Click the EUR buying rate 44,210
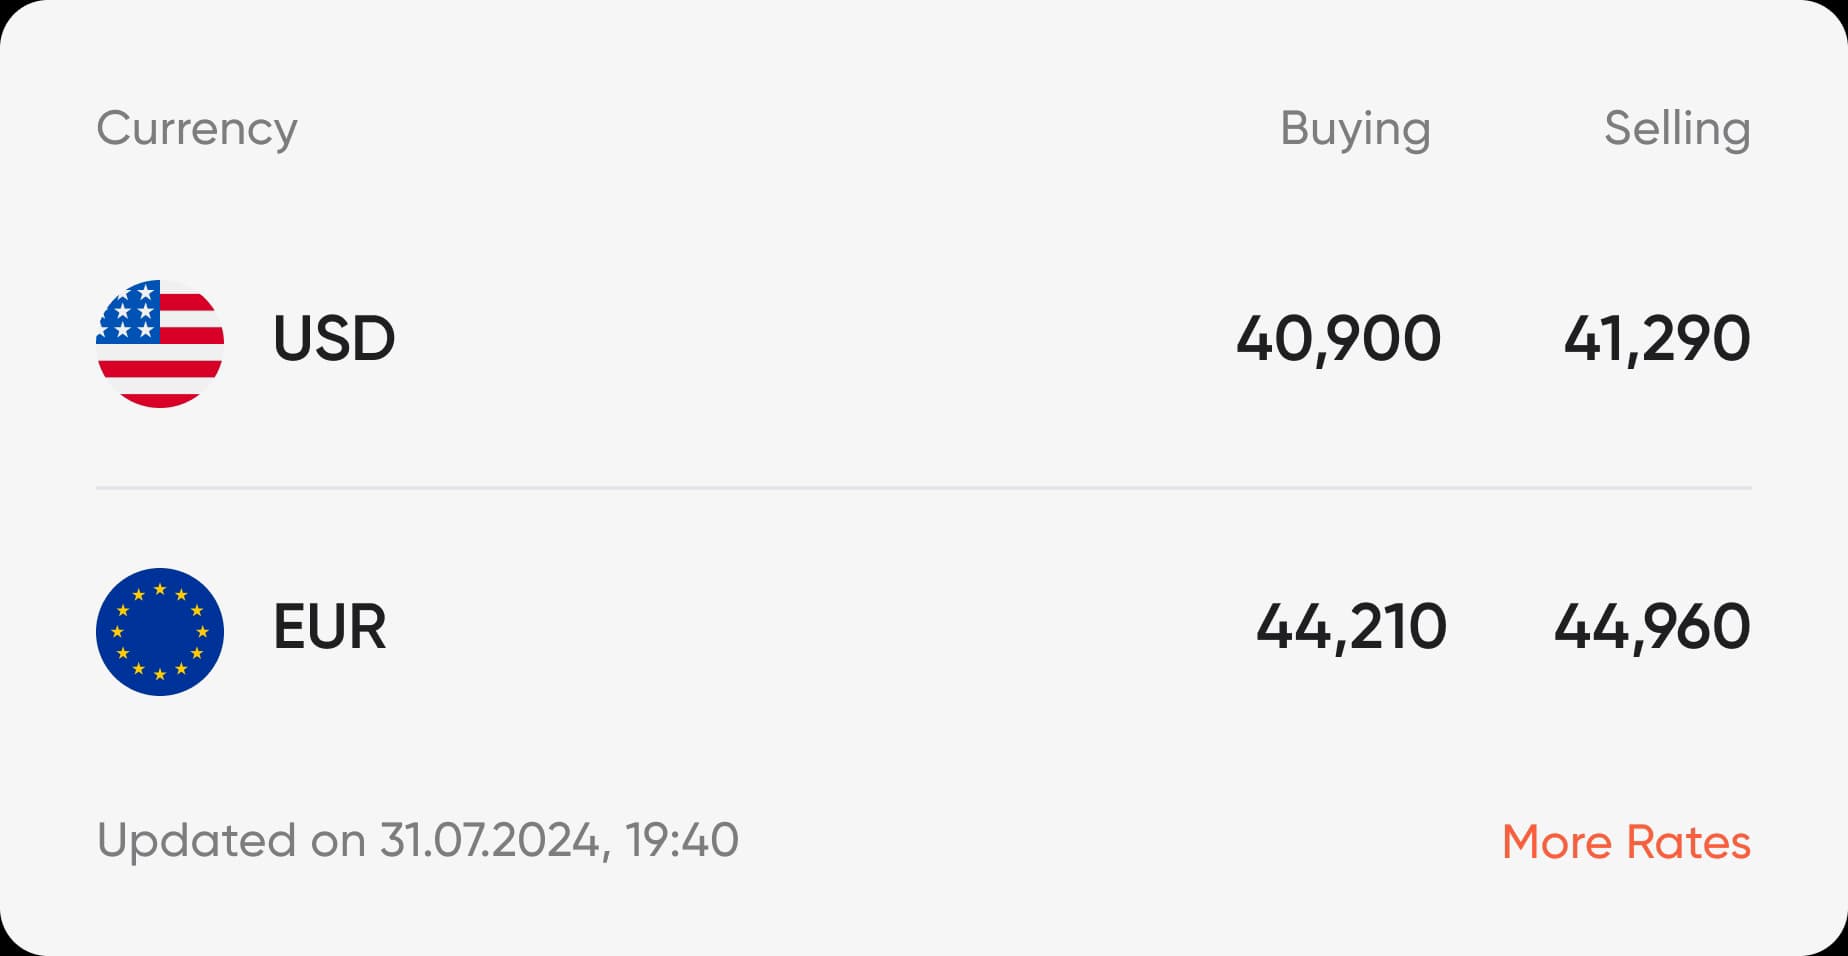The width and height of the screenshot is (1848, 956). coord(1351,627)
